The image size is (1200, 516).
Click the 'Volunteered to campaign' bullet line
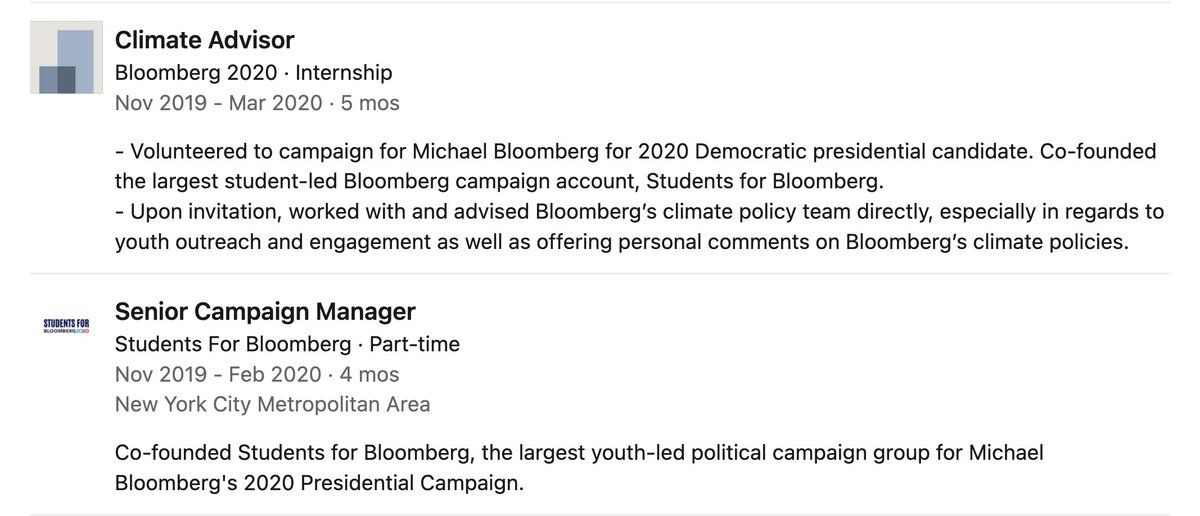(635, 152)
